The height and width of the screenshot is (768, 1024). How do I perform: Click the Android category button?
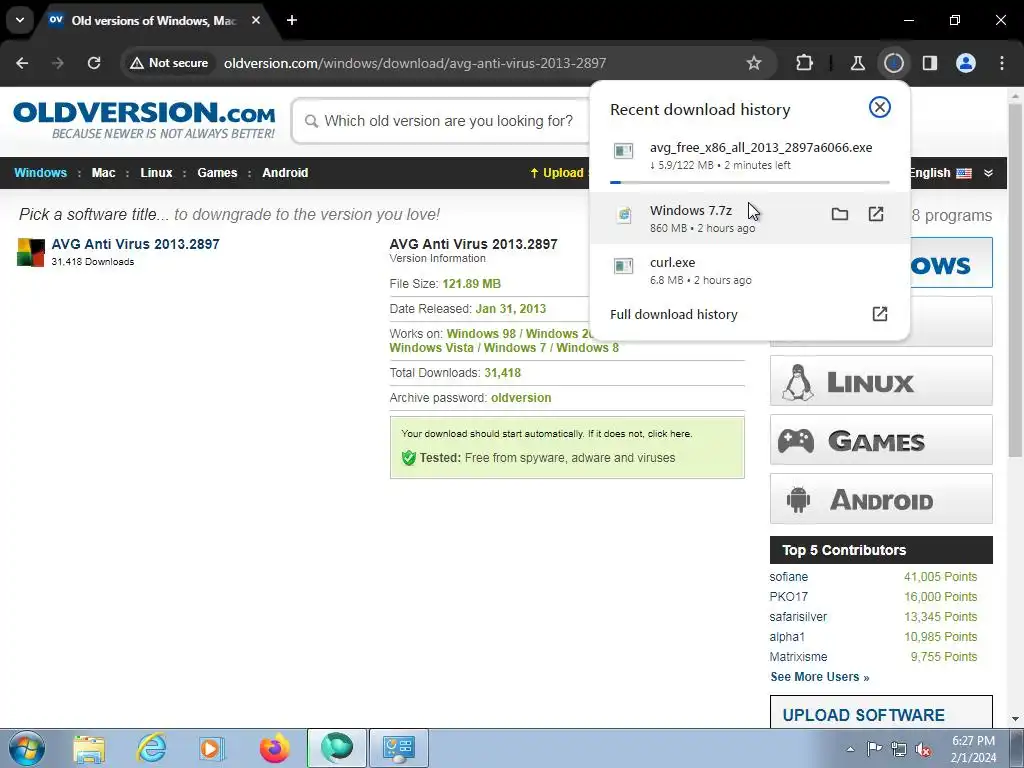[881, 499]
